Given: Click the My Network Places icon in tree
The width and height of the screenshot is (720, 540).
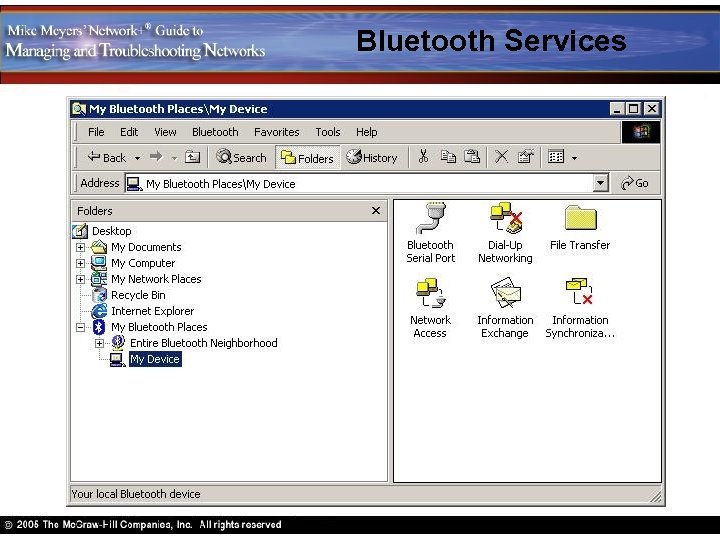Looking at the screenshot, I should click(99, 279).
